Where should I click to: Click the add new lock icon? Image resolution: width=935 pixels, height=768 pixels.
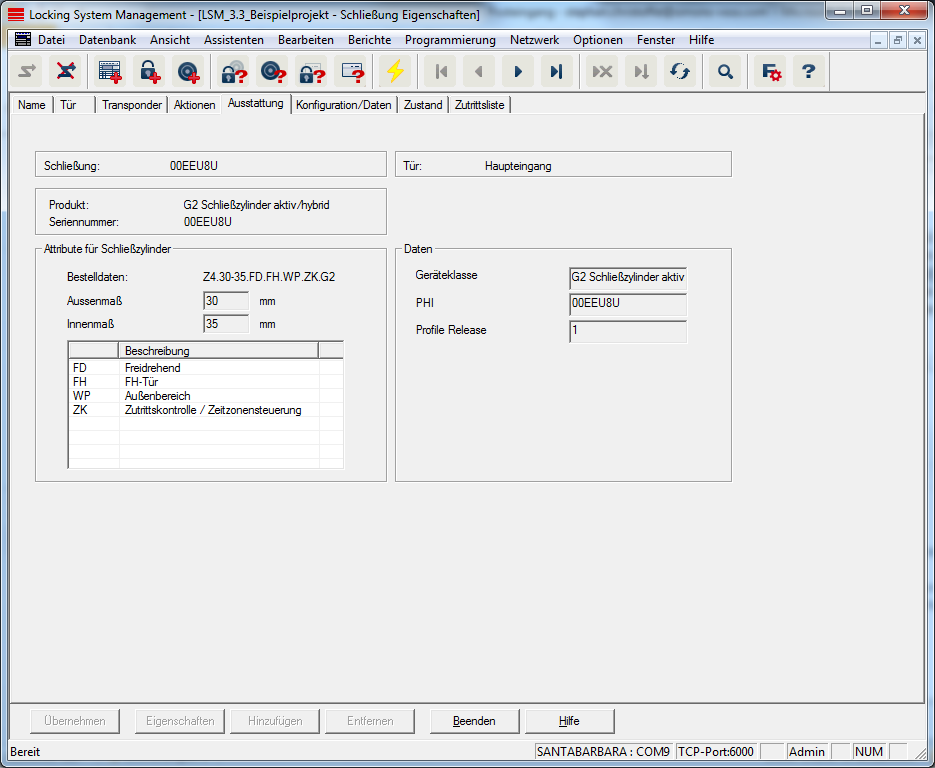tap(149, 72)
